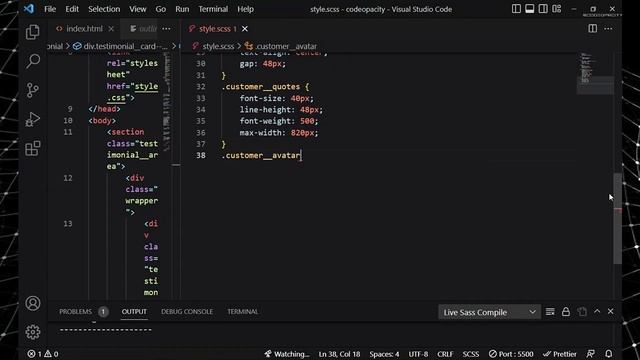Viewport: 640px width, 360px height.
Task: Click the Port : 5500 live server status
Action: coord(511,354)
